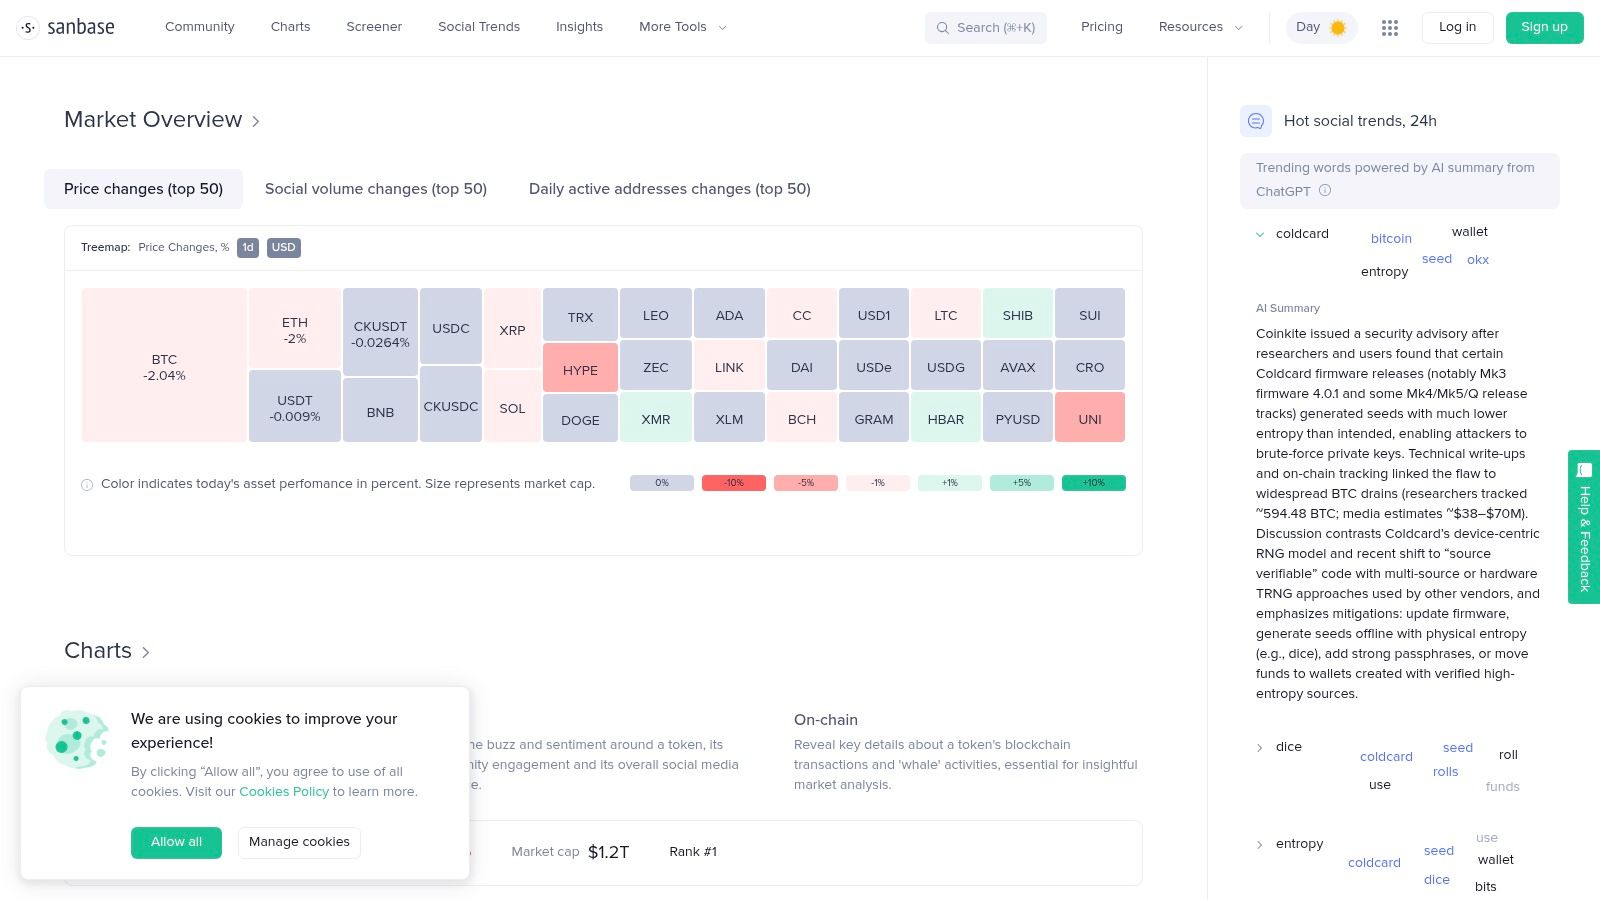The height and width of the screenshot is (900, 1600).
Task: Switch to Social volume changes tab
Action: 376,189
